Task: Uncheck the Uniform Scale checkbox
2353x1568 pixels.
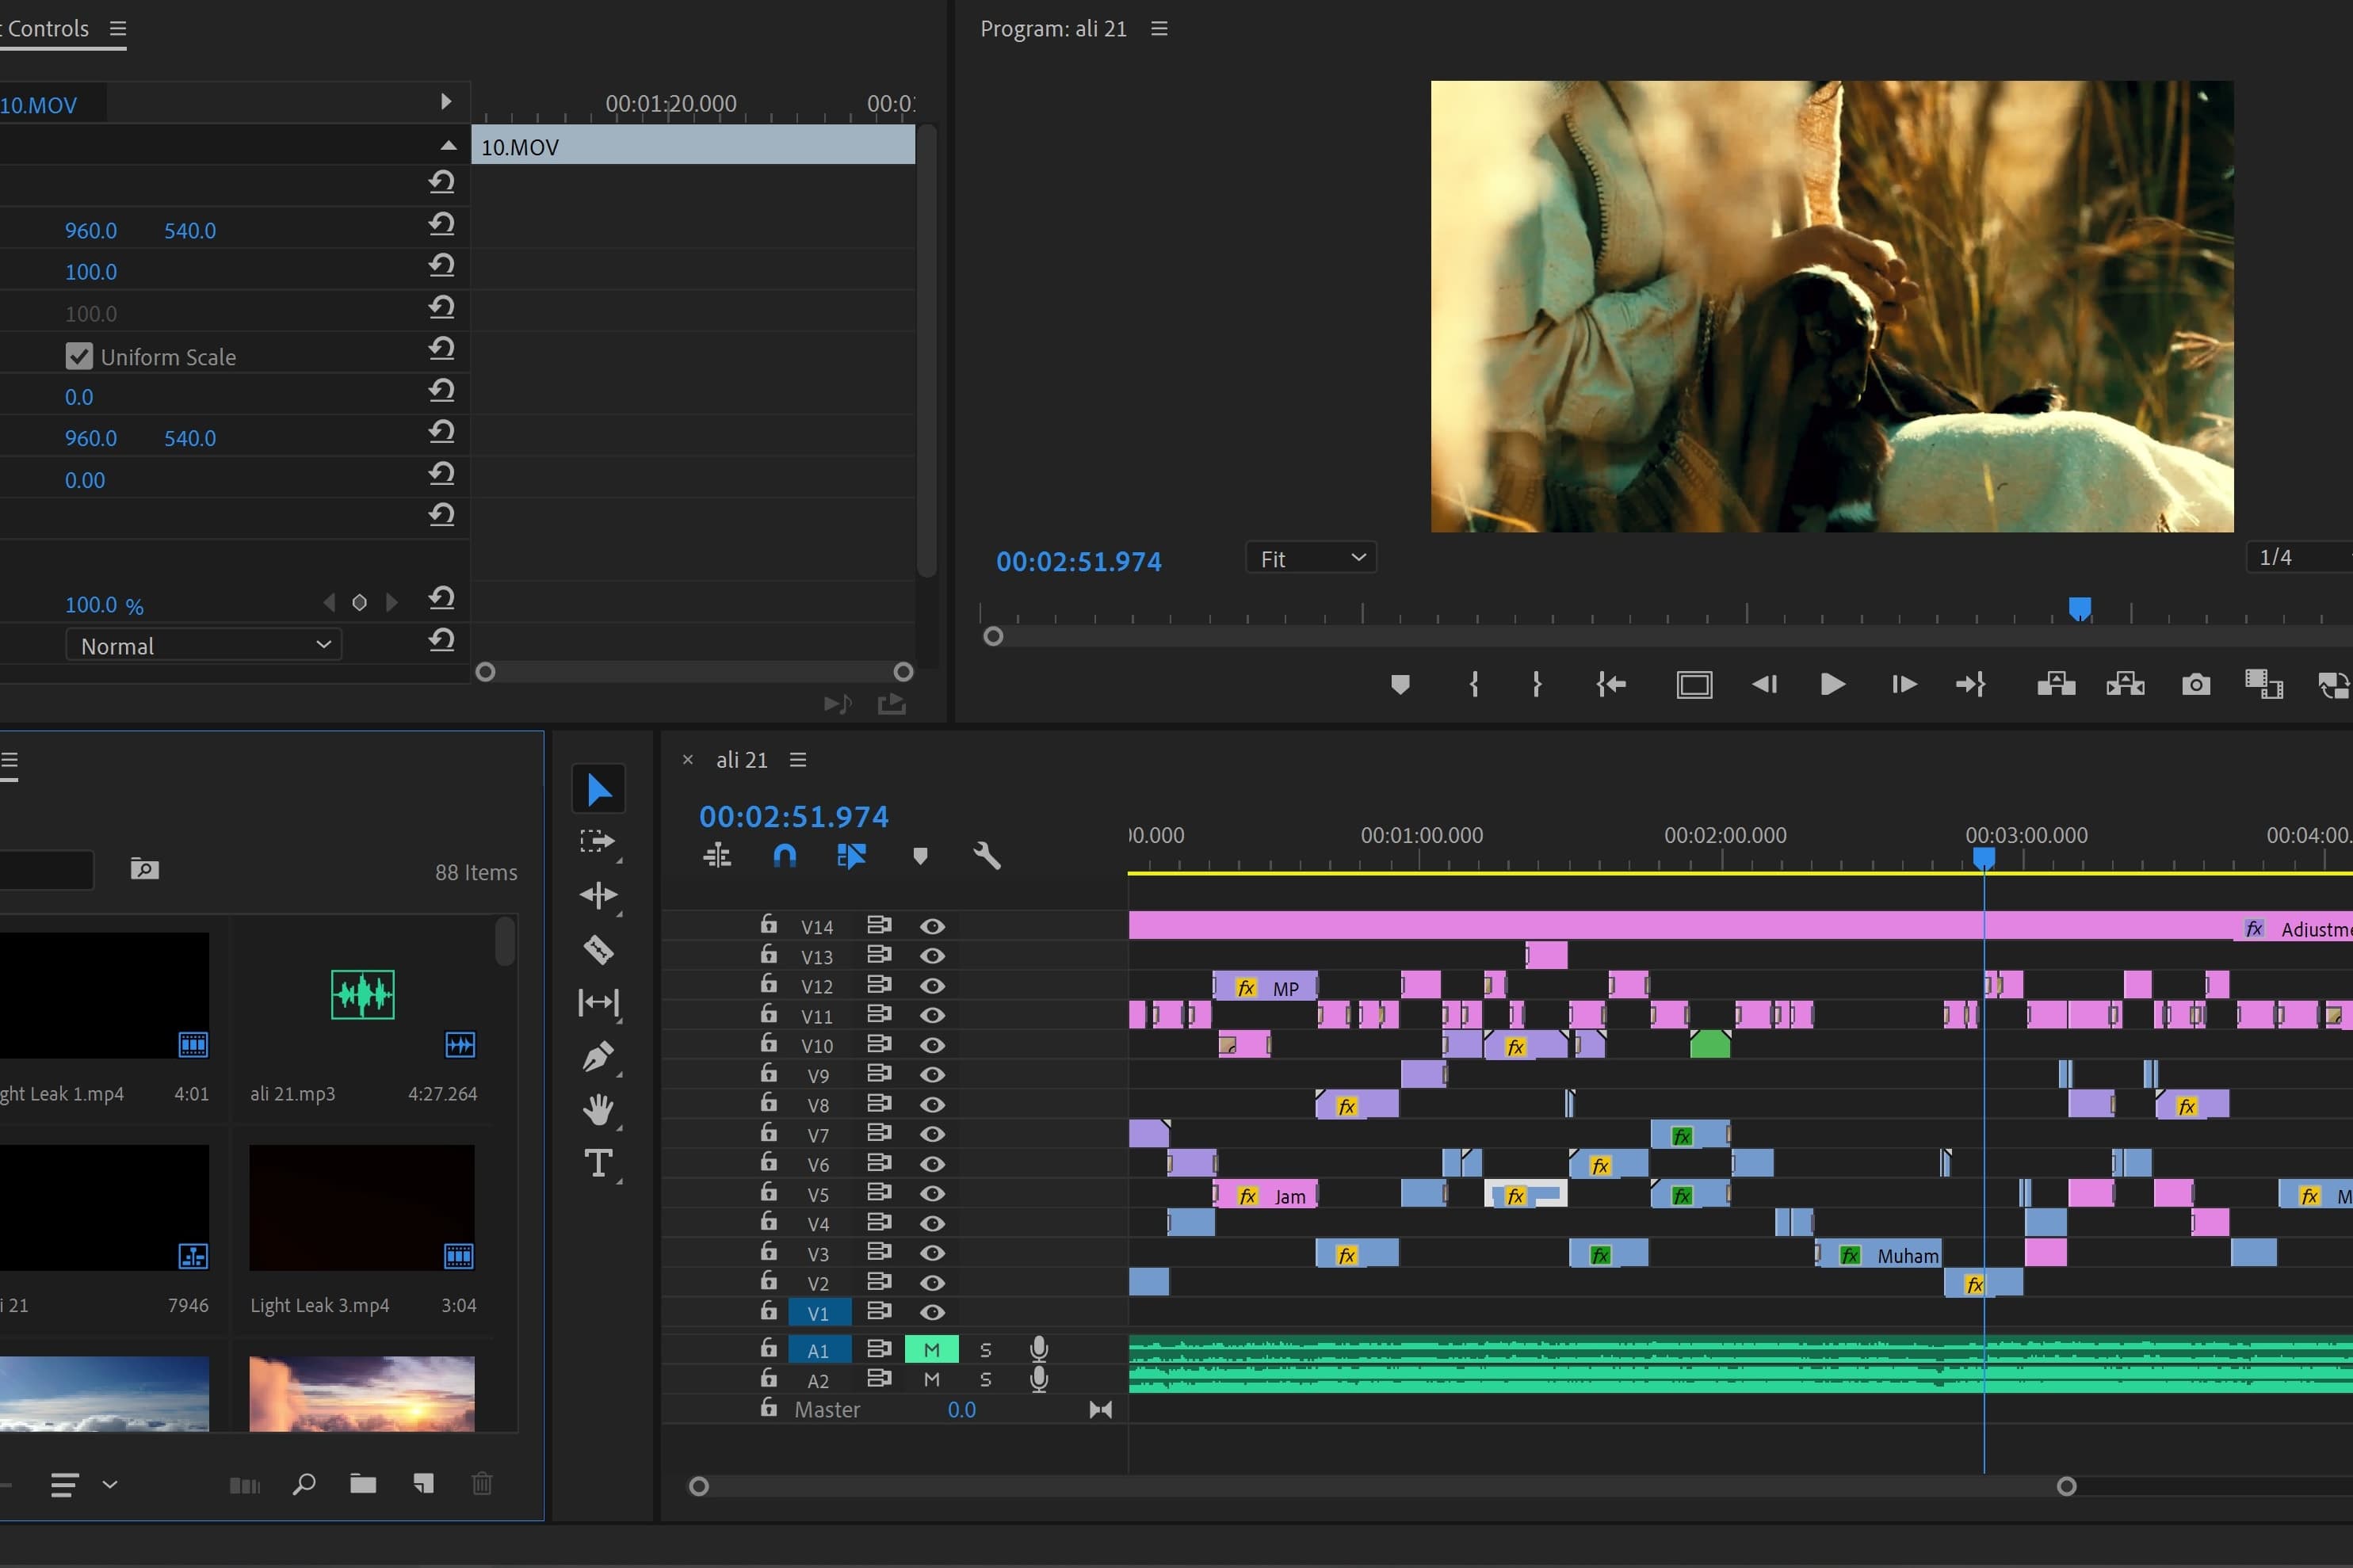Action: click(x=79, y=357)
